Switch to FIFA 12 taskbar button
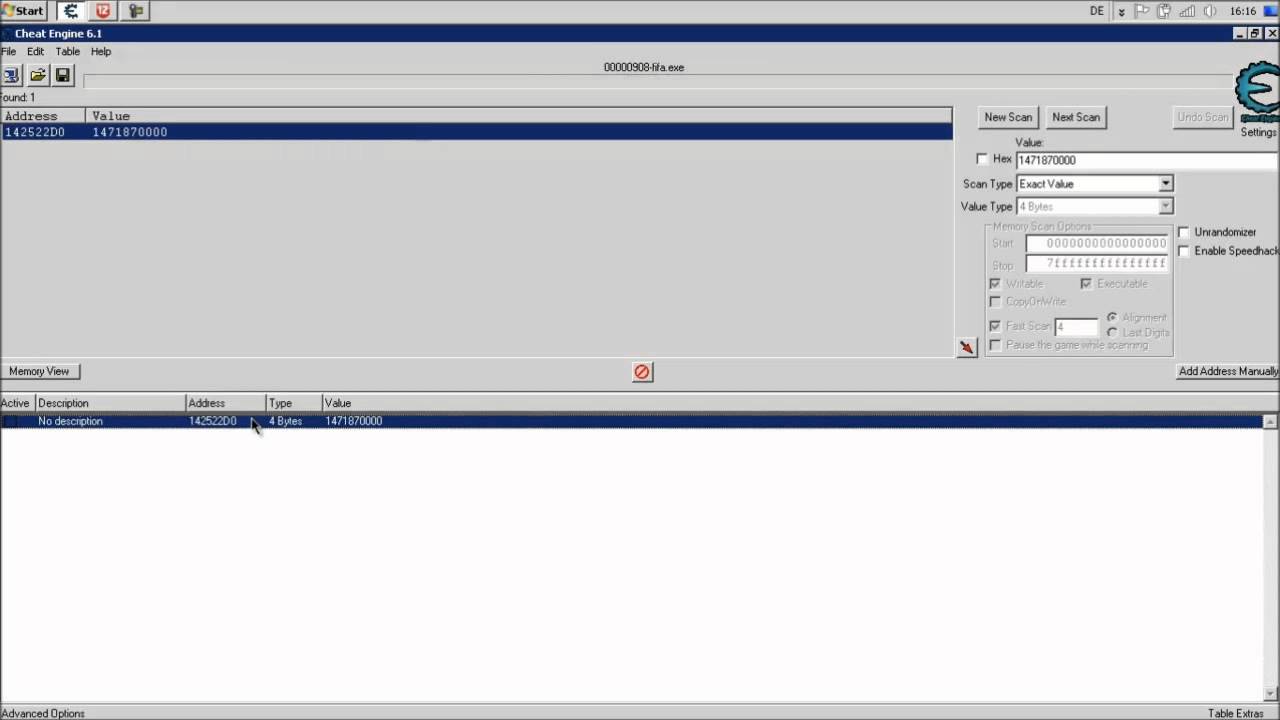The height and width of the screenshot is (720, 1280). tap(103, 11)
